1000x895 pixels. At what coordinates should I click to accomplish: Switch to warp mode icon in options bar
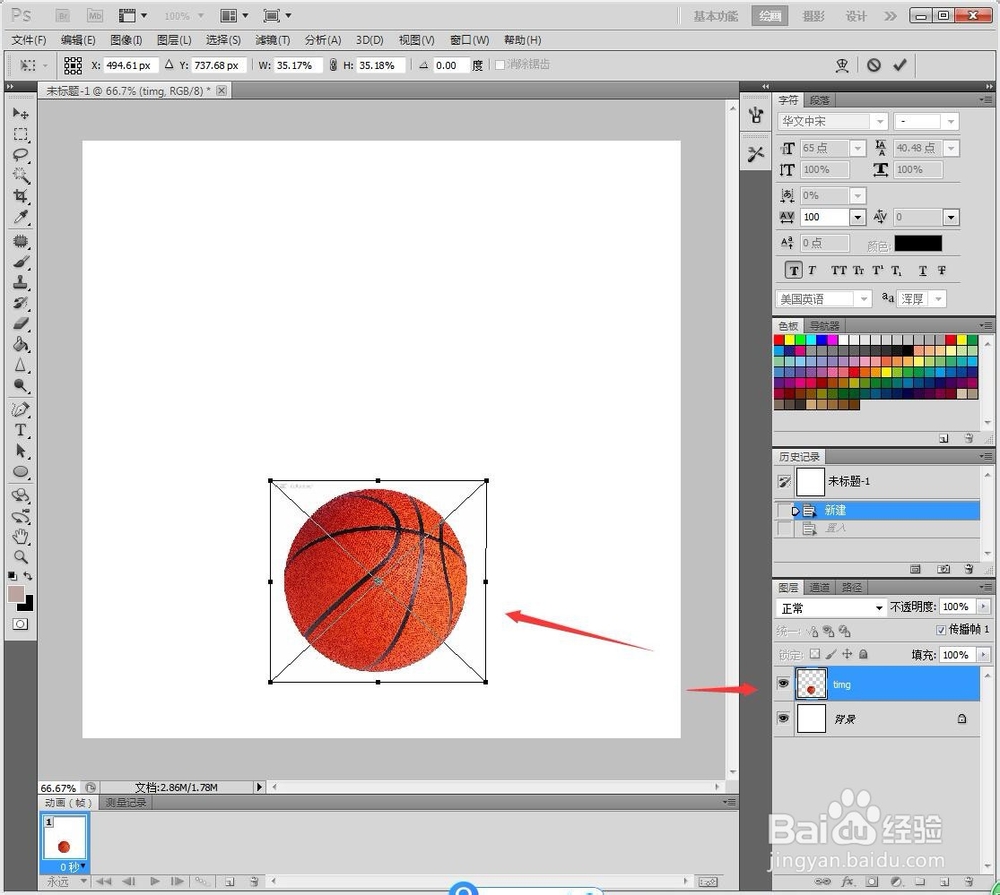click(842, 65)
